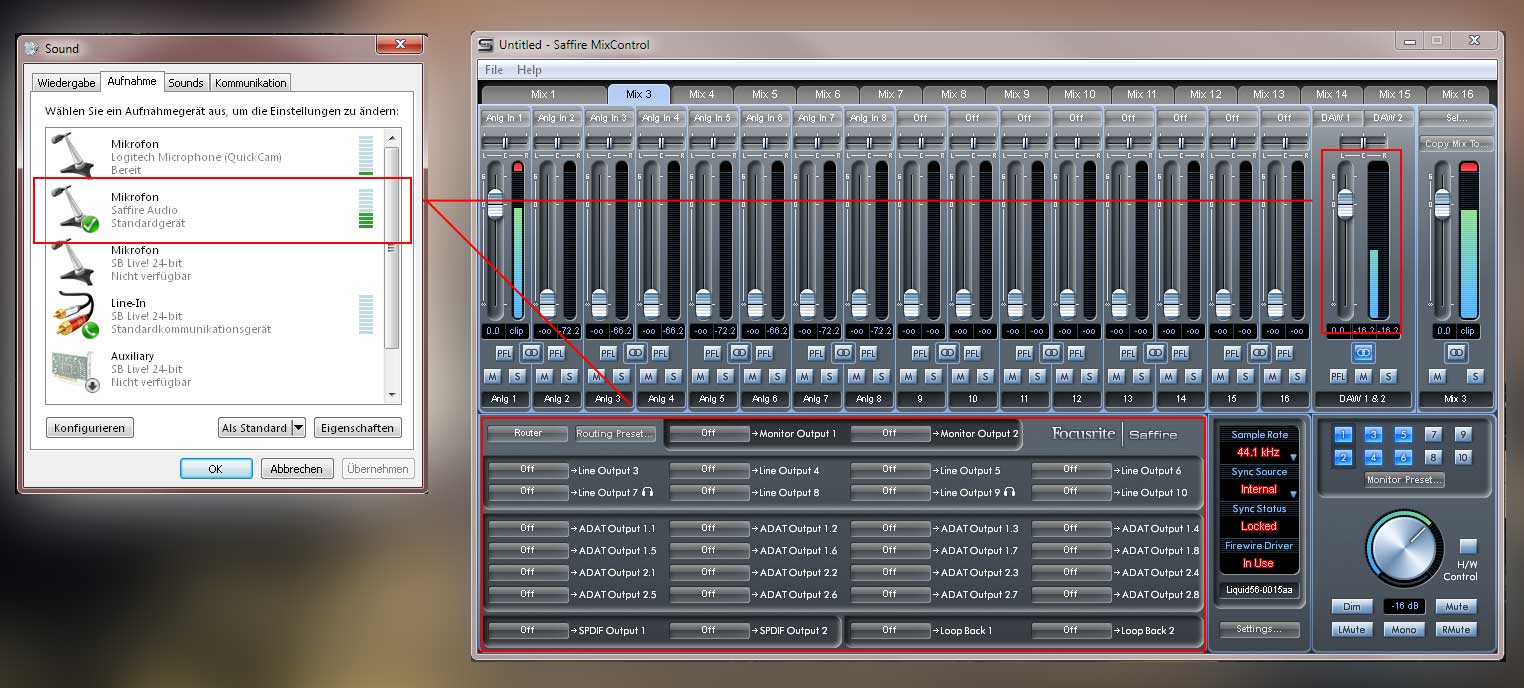Open the Sample Rate dropdown
Viewport: 1524px width, 688px height.
pos(1293,457)
